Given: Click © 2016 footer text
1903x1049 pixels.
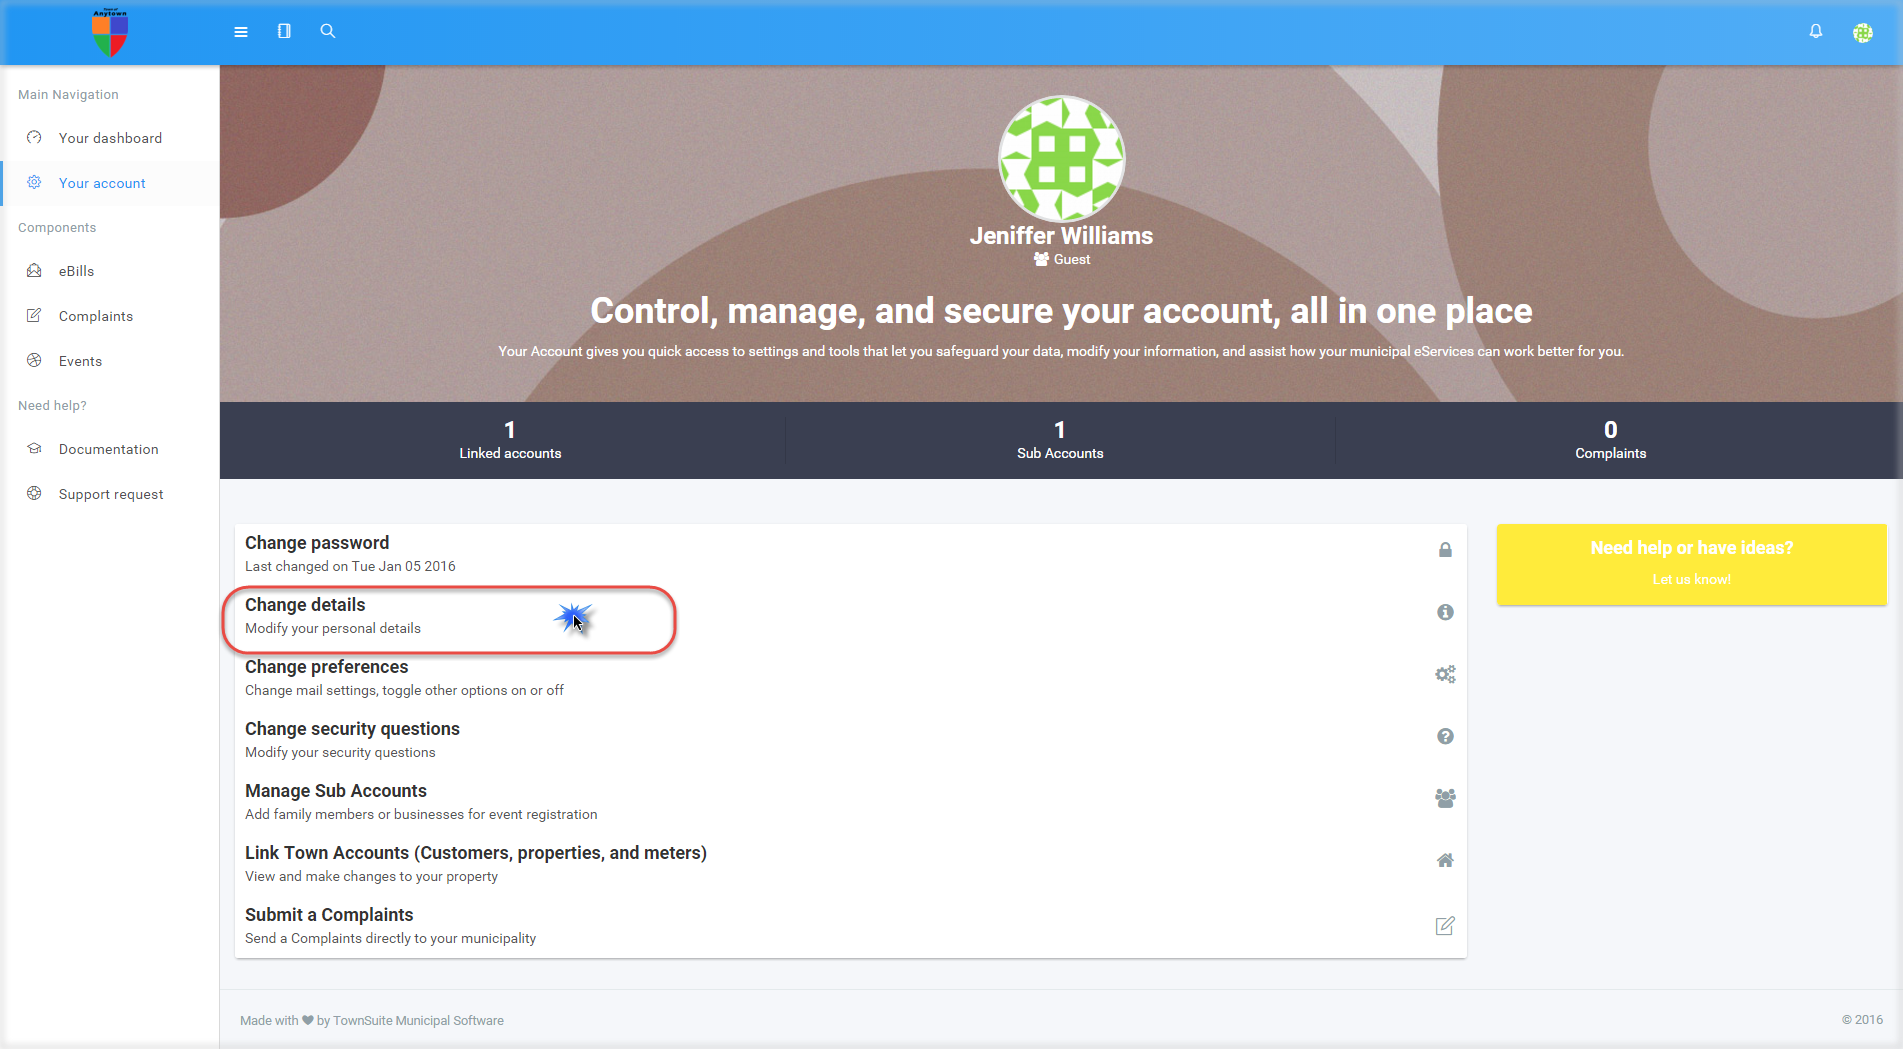Looking at the screenshot, I should 1862,1020.
